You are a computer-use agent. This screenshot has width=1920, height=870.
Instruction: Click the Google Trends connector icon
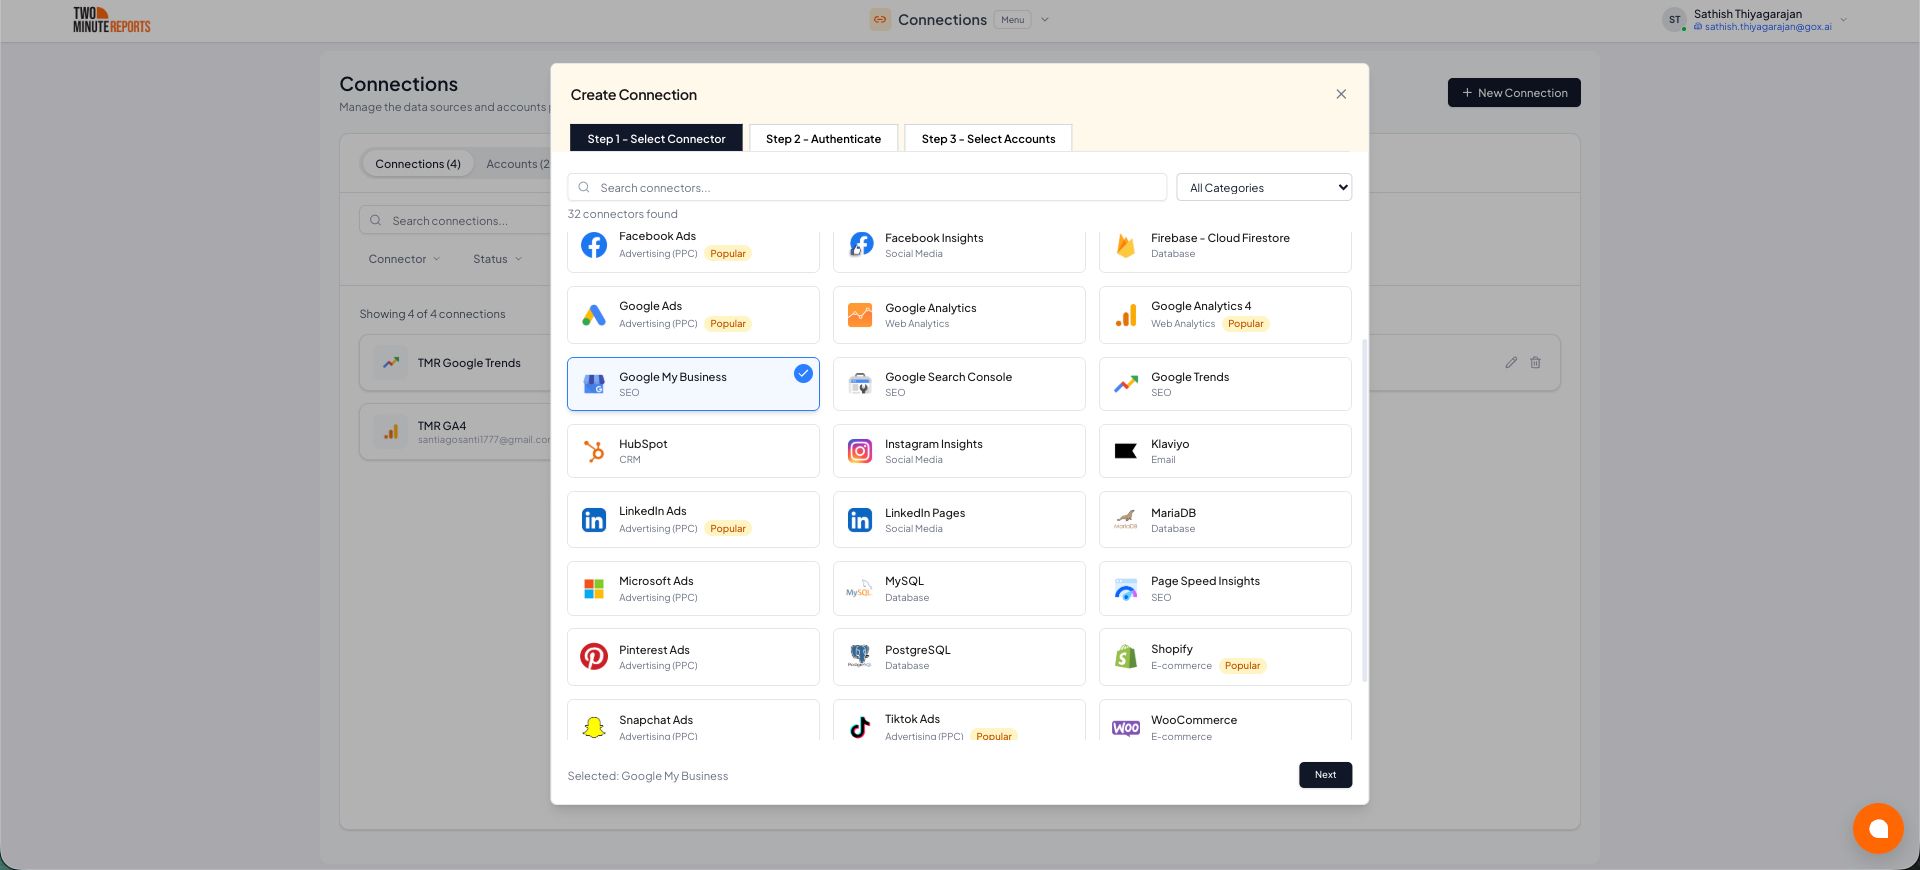1126,384
